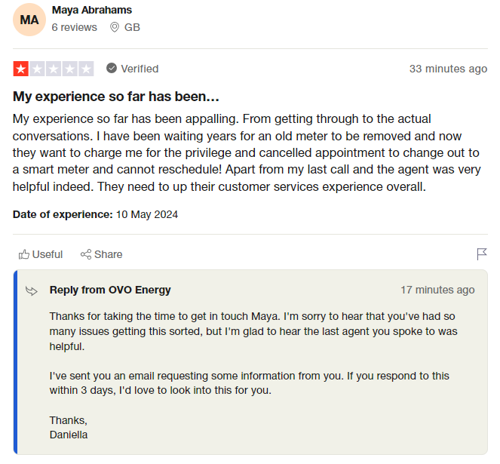Click the location pin icon beside GB
500x464 pixels.
pyautogui.click(x=114, y=27)
